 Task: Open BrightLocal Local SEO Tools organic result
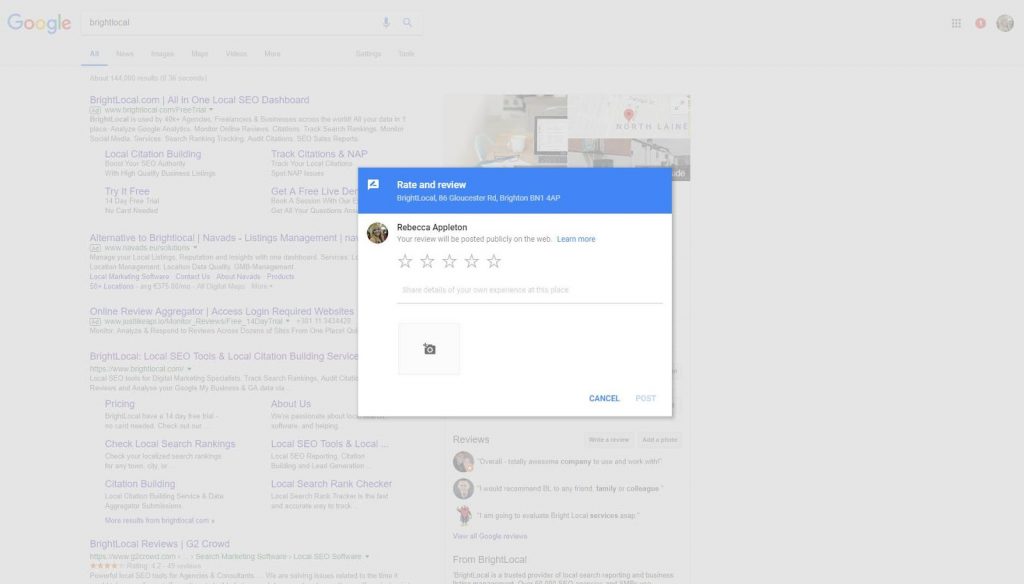[223, 356]
